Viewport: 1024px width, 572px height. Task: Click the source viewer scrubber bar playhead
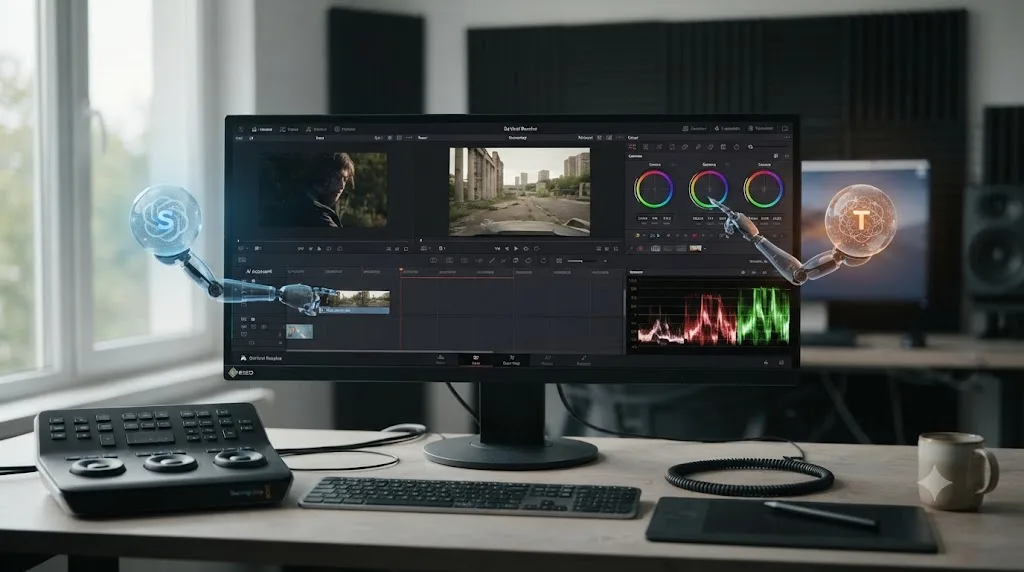coord(238,240)
